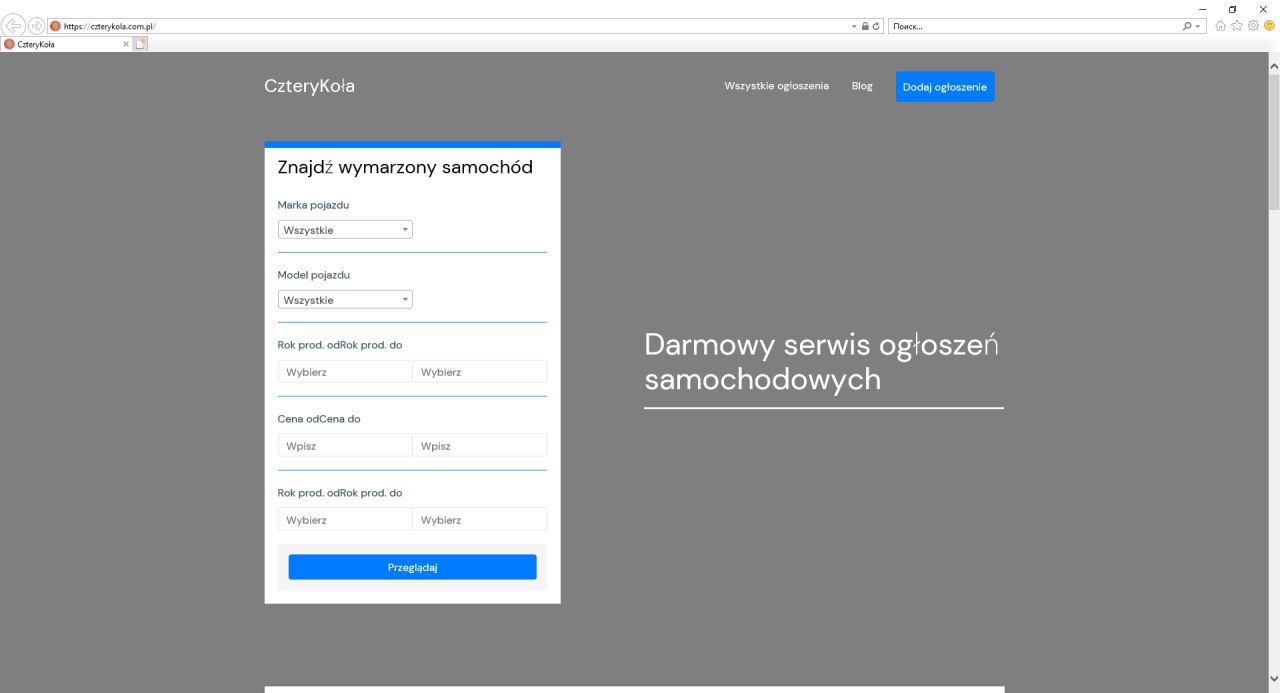Restore down the browser window

(1233, 8)
